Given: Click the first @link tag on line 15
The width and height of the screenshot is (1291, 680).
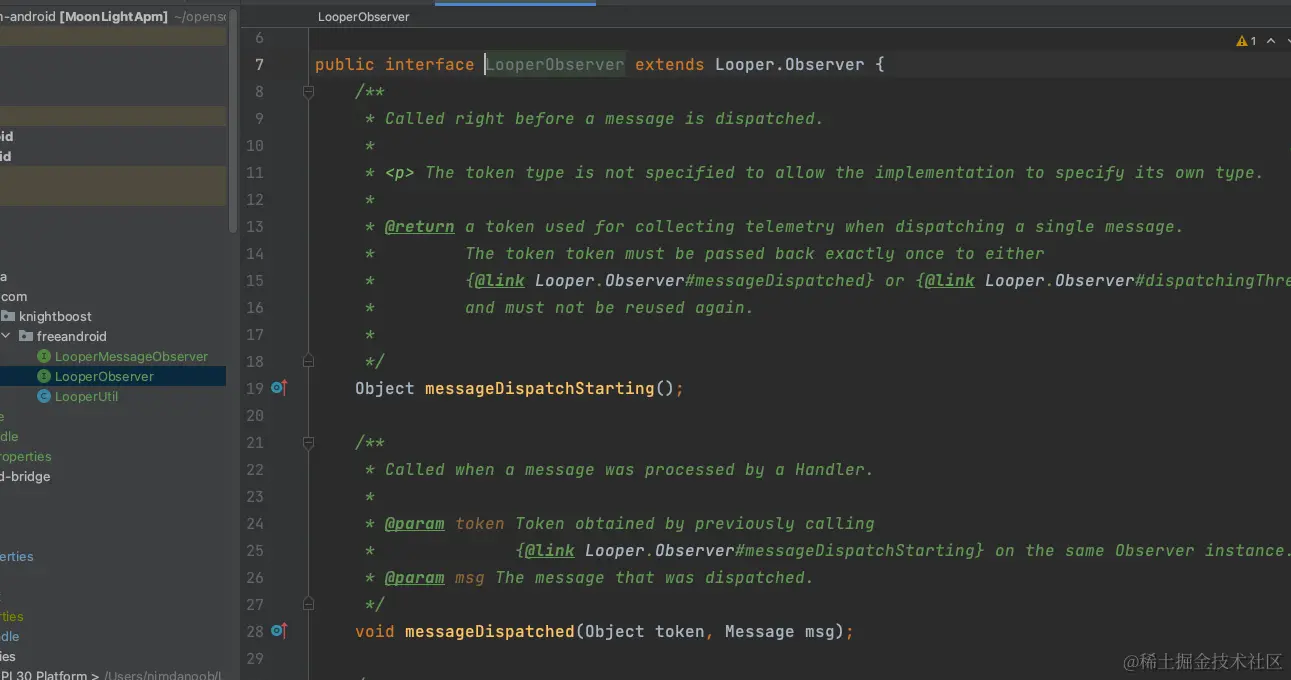Looking at the screenshot, I should (x=500, y=280).
